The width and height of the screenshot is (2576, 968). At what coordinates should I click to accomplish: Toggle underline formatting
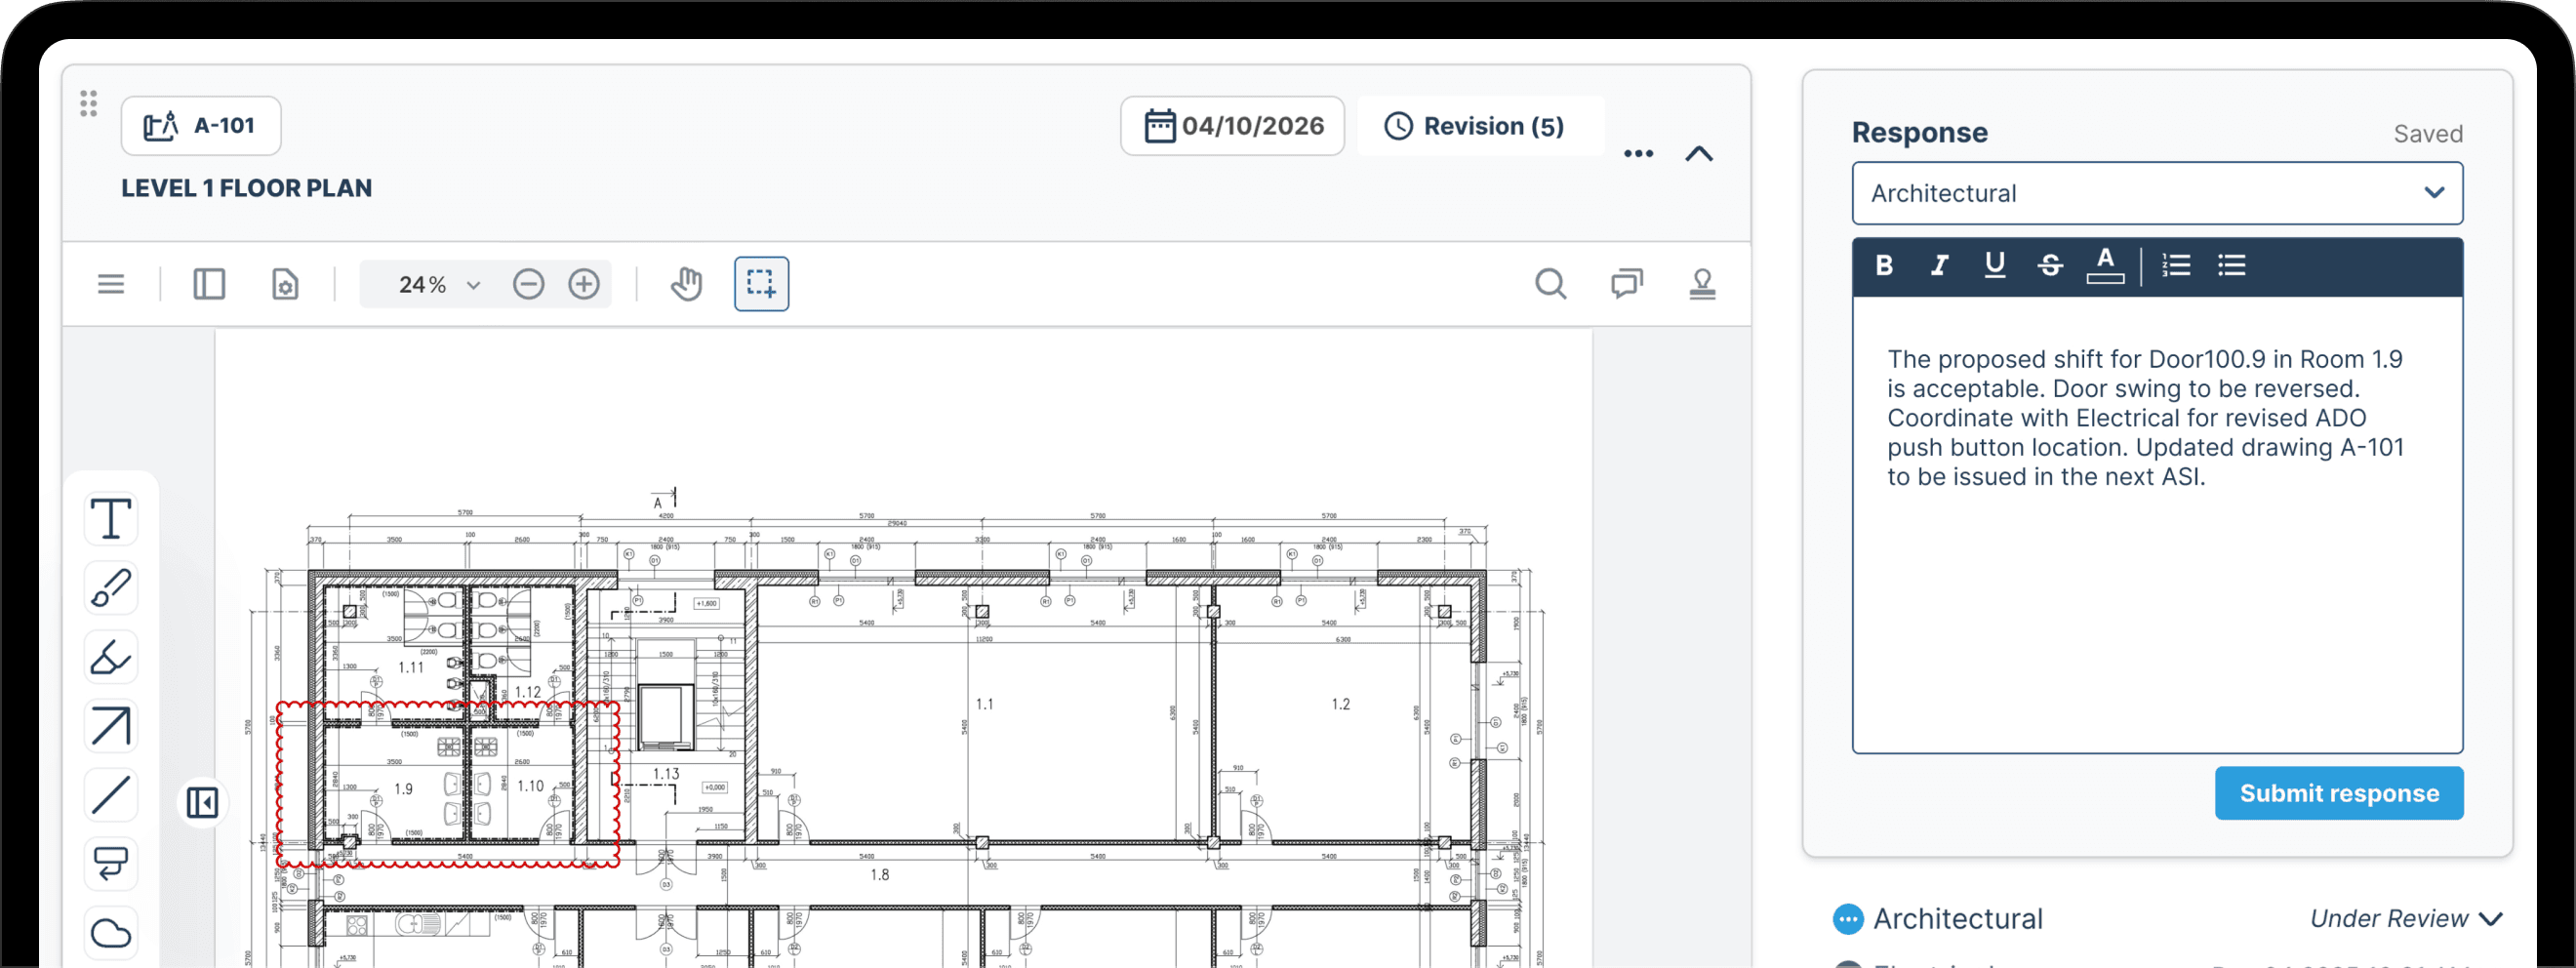click(x=1994, y=265)
